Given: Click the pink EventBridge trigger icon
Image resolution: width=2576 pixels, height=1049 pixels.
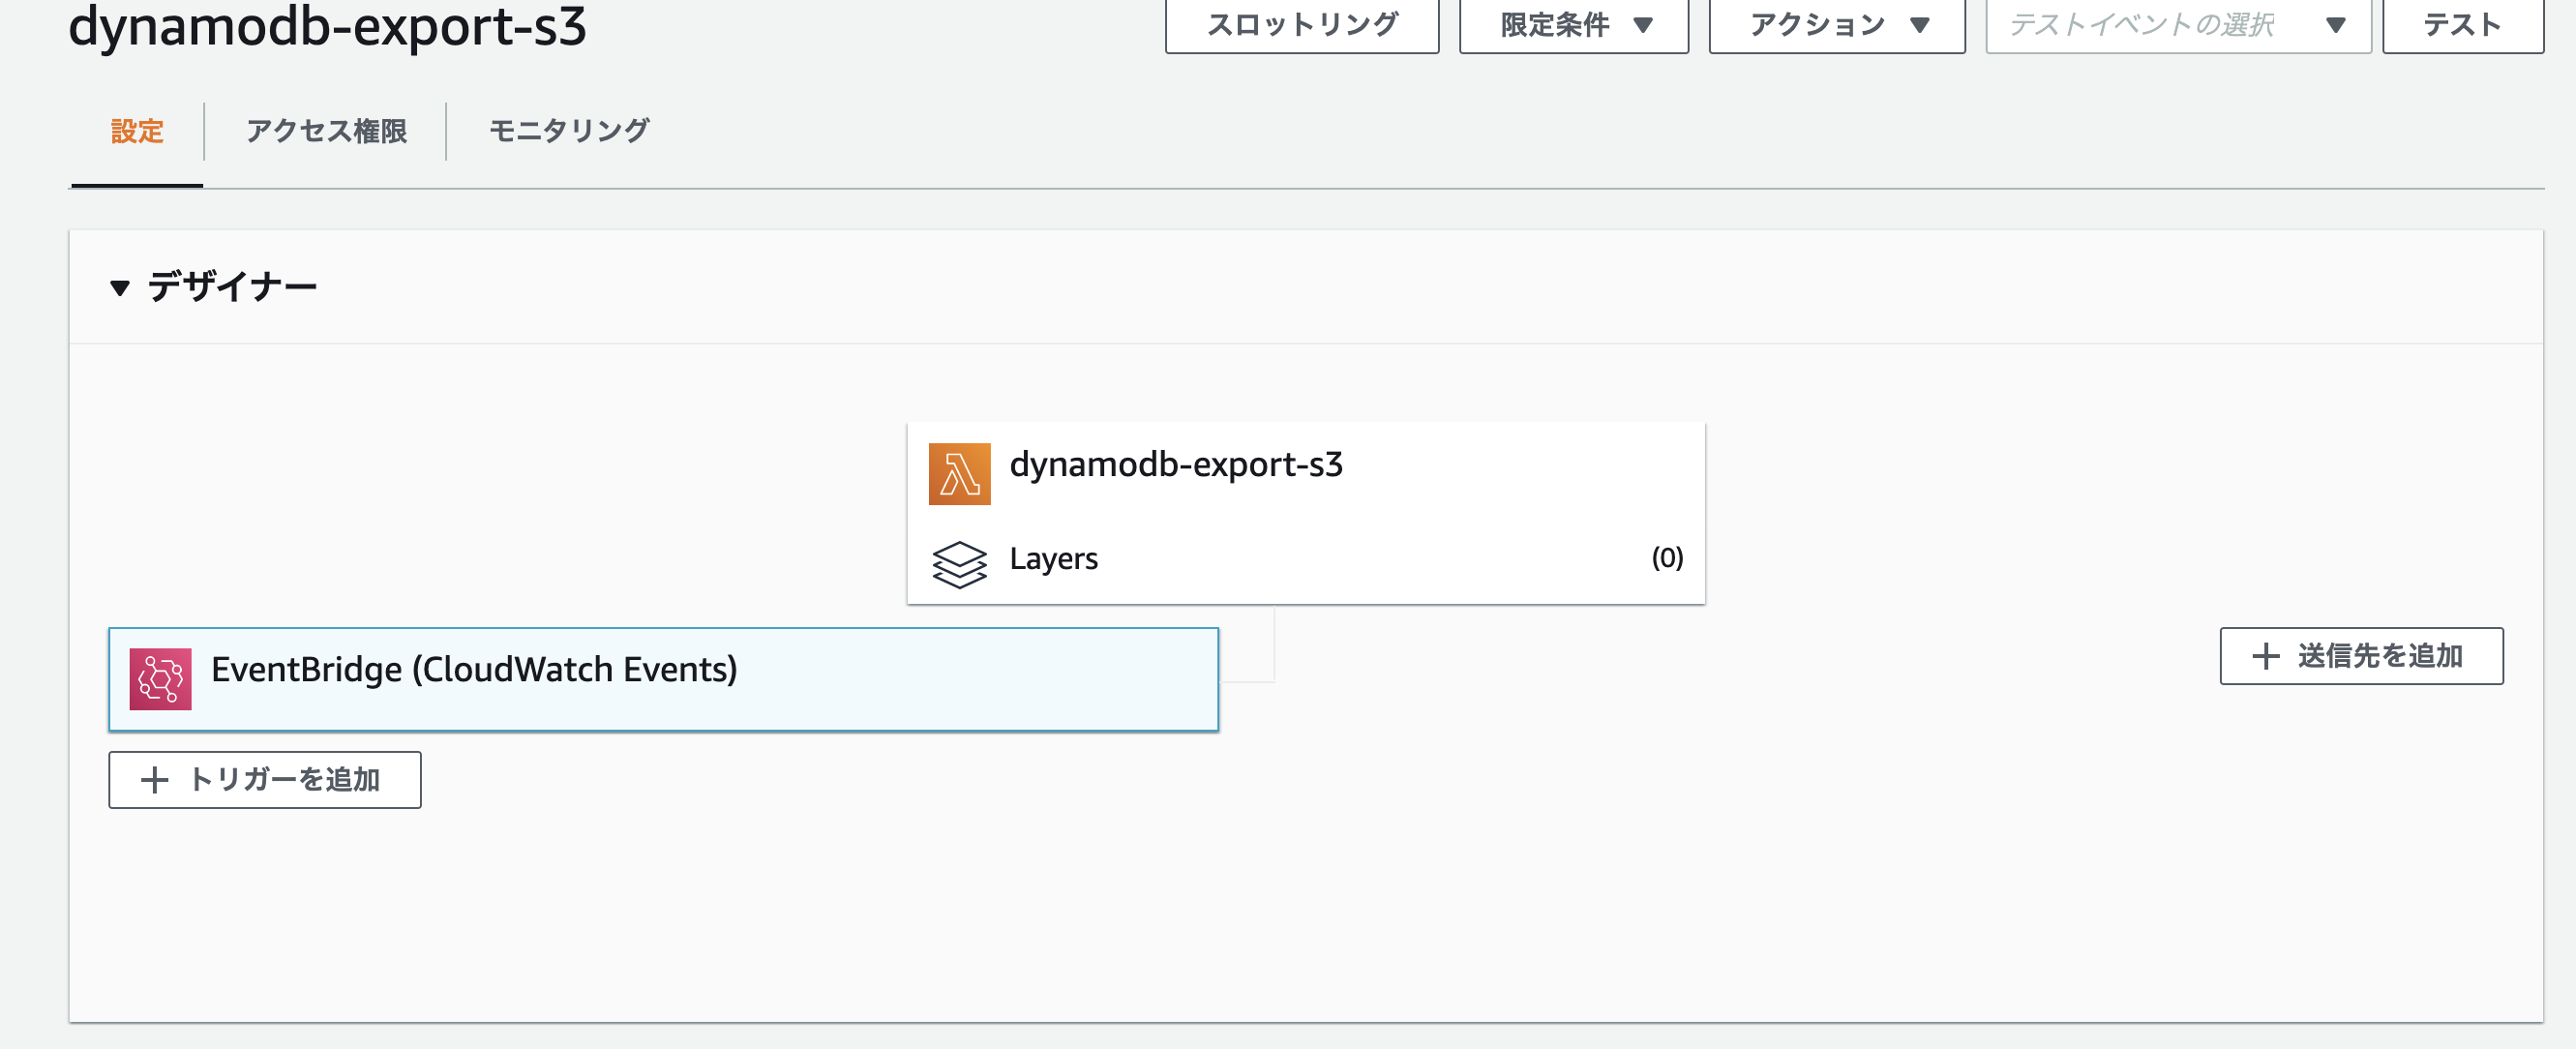Looking at the screenshot, I should click(x=160, y=679).
